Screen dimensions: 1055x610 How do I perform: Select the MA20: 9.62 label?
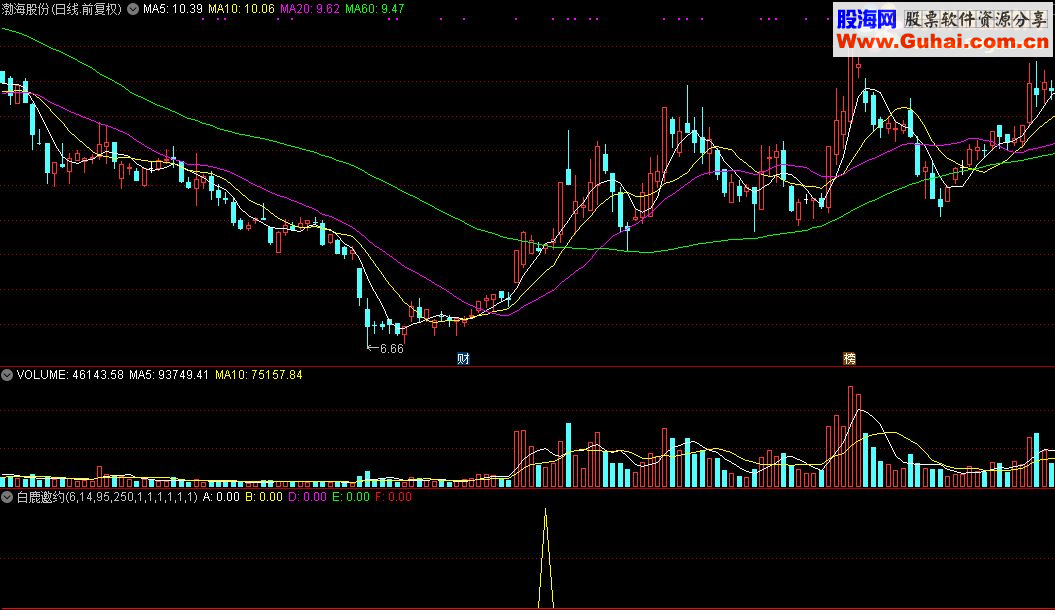[x=310, y=9]
